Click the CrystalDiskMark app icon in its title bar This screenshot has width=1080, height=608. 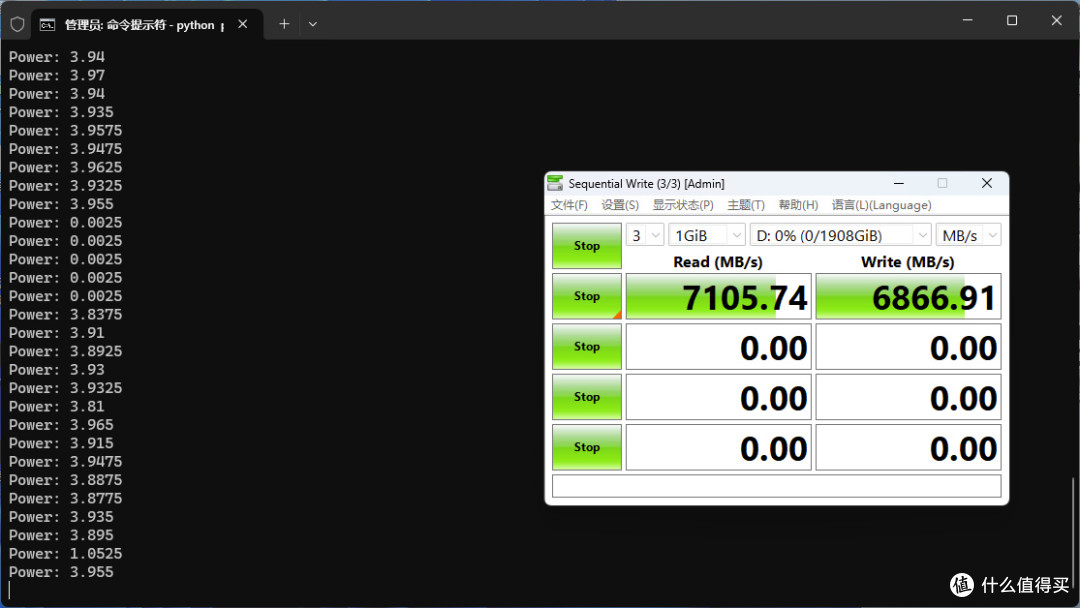click(555, 183)
